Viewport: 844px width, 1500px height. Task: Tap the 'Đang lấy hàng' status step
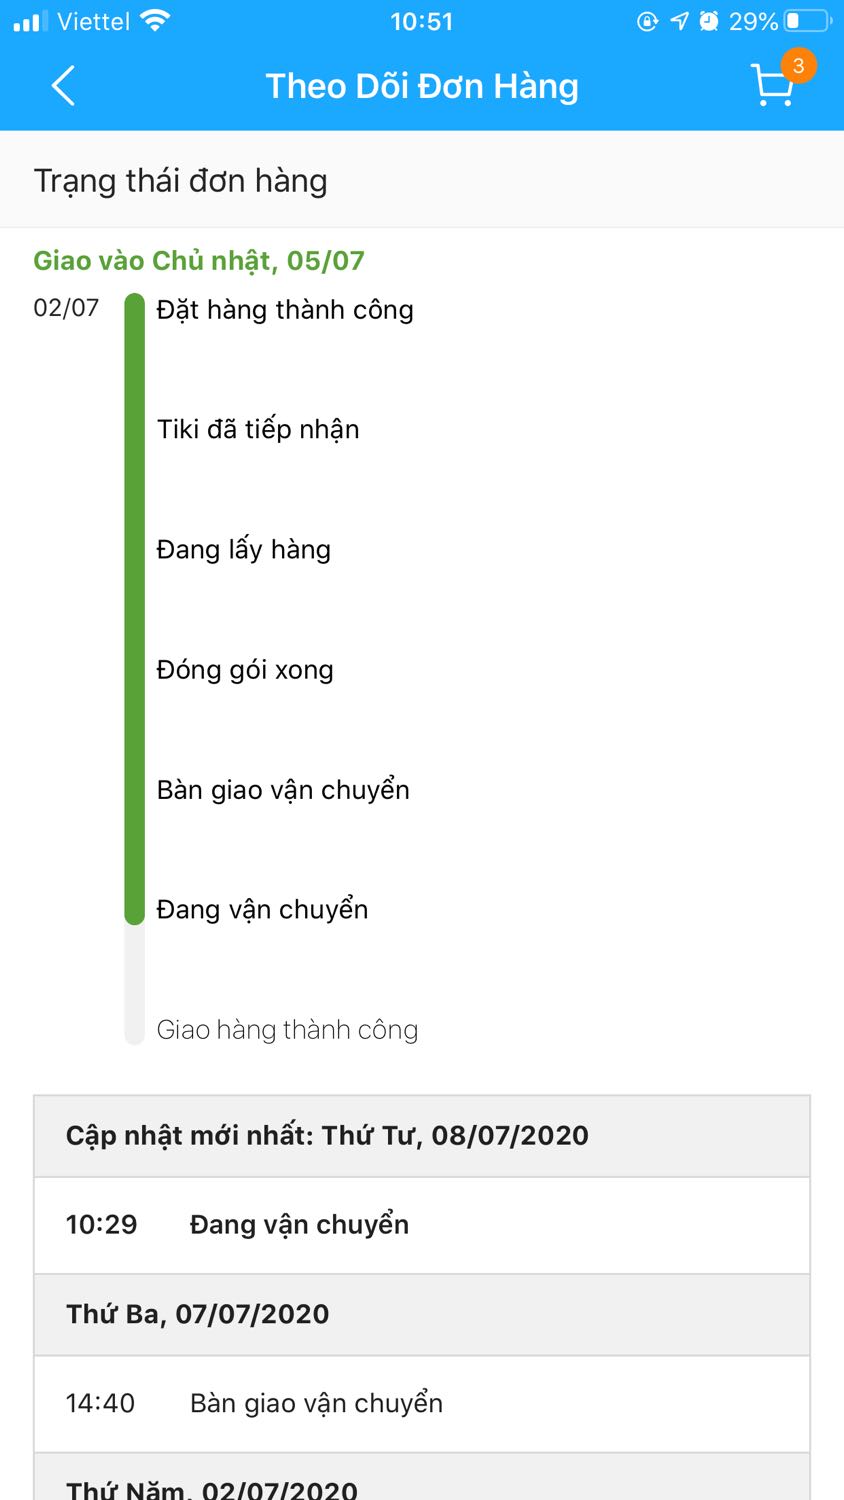(244, 550)
